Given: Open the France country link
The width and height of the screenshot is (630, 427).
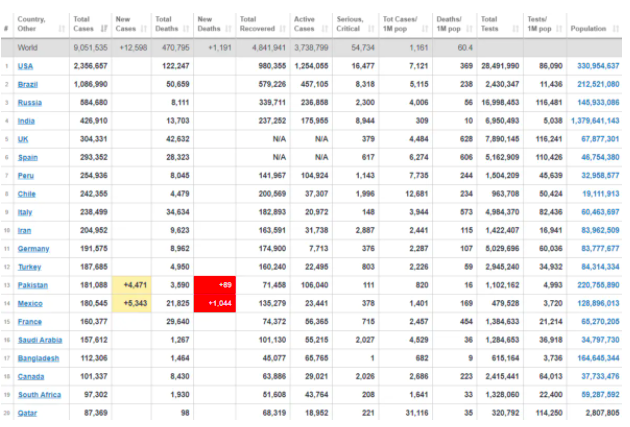Looking at the screenshot, I should (30, 322).
